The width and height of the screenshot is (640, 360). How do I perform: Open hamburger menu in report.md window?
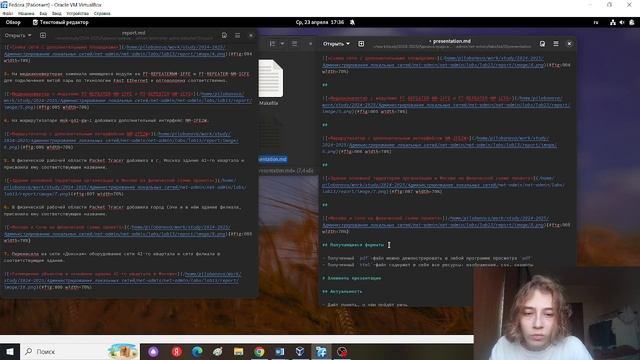tap(238, 36)
